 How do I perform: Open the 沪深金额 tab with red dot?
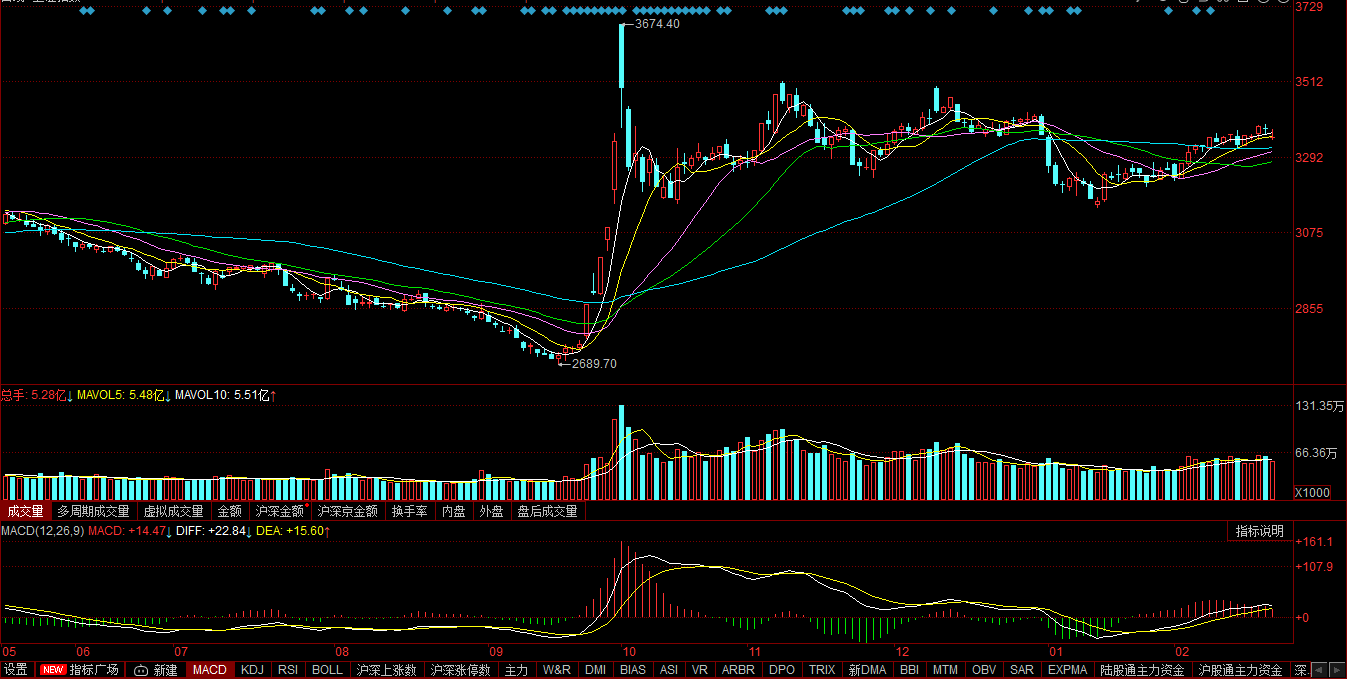click(280, 511)
